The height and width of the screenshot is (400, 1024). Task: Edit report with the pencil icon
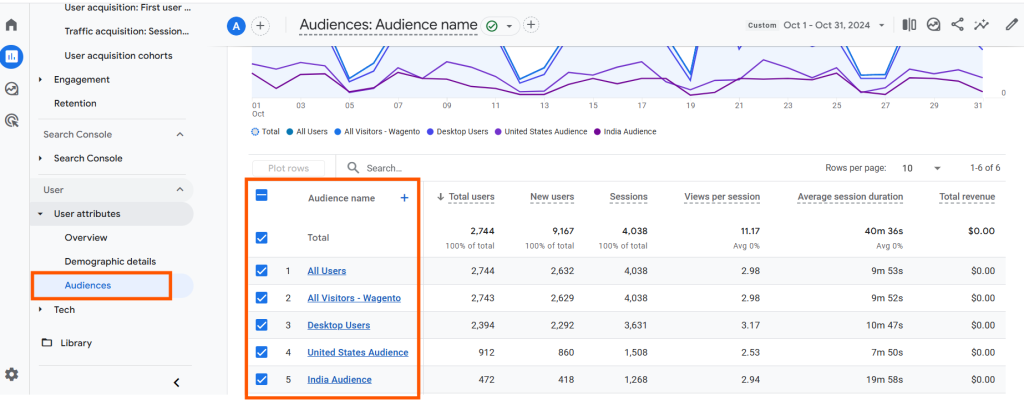[1011, 25]
